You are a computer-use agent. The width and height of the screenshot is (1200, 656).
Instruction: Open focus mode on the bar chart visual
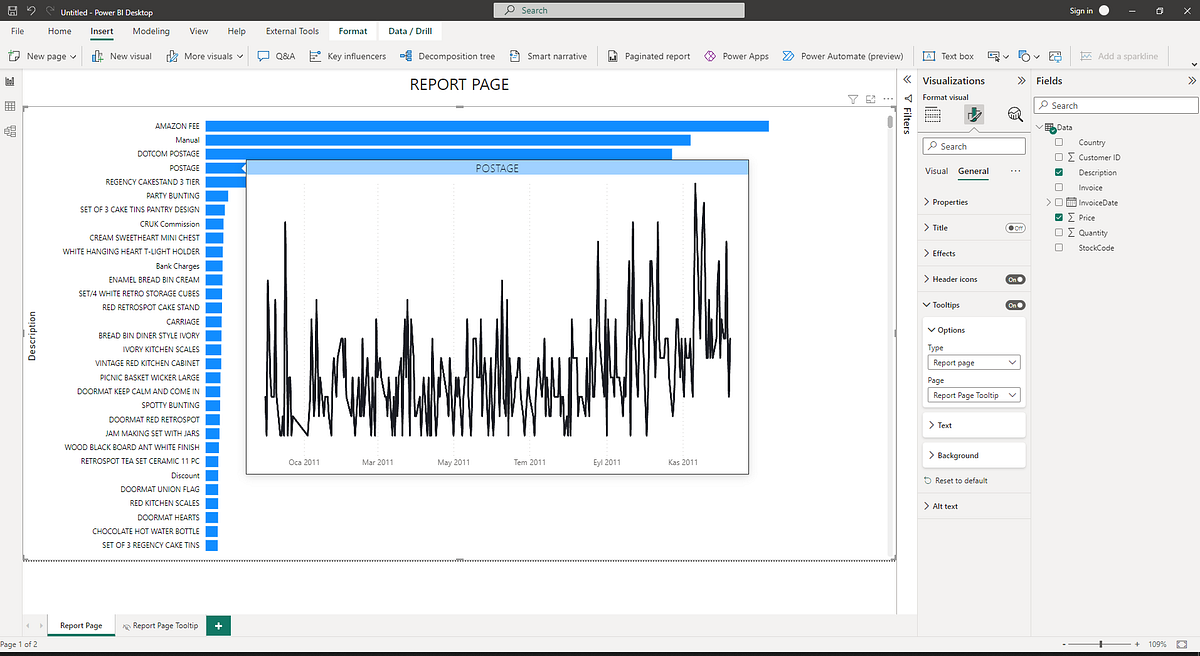tap(869, 97)
